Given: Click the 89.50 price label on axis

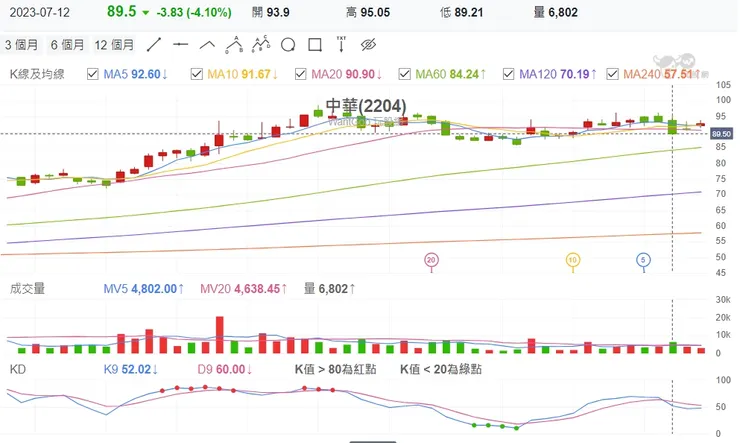Looking at the screenshot, I should coord(721,134).
